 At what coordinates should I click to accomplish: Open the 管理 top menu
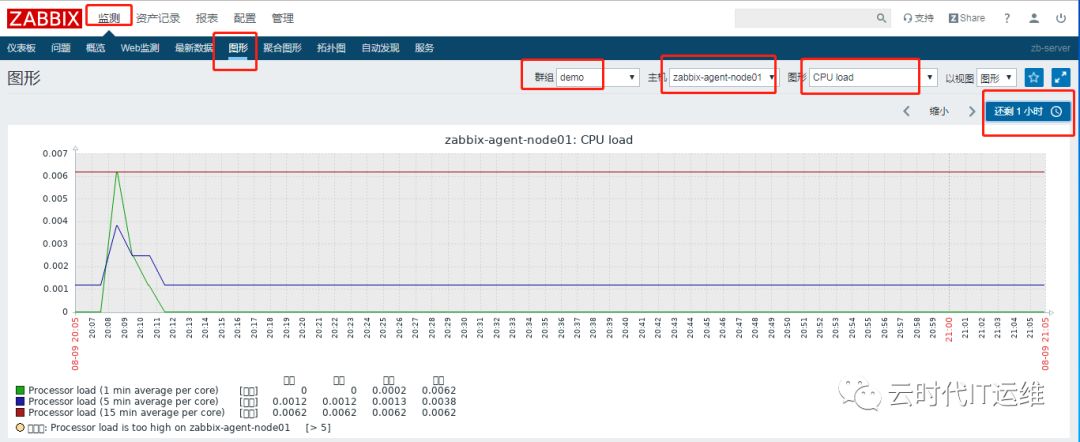(282, 19)
